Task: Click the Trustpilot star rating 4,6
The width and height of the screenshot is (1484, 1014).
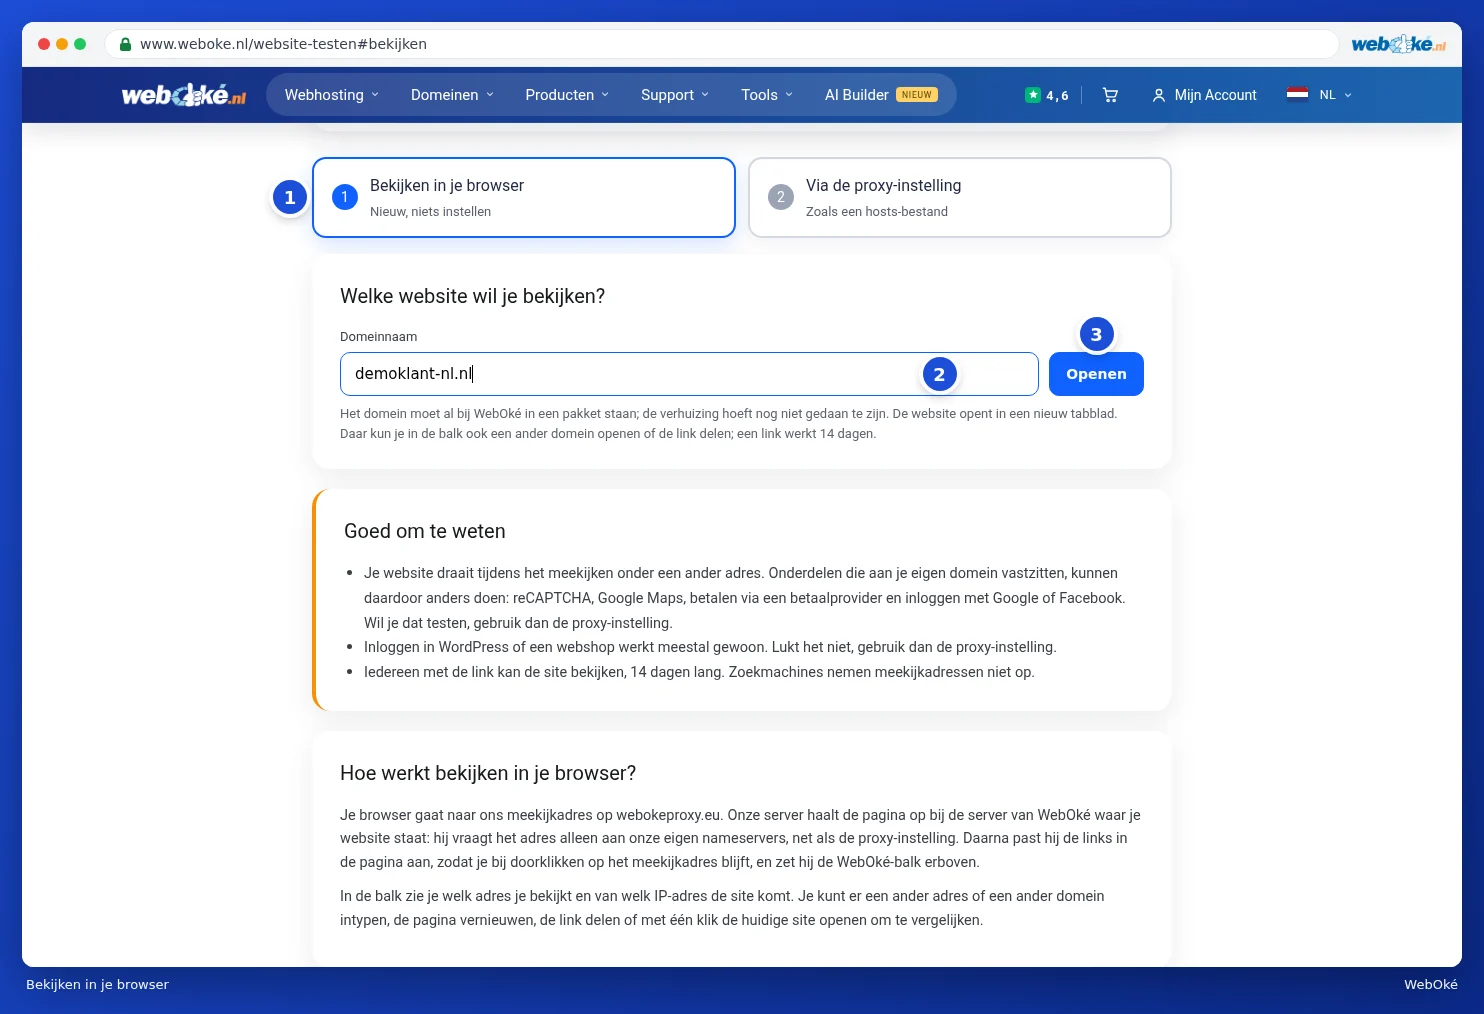Action: (1047, 95)
